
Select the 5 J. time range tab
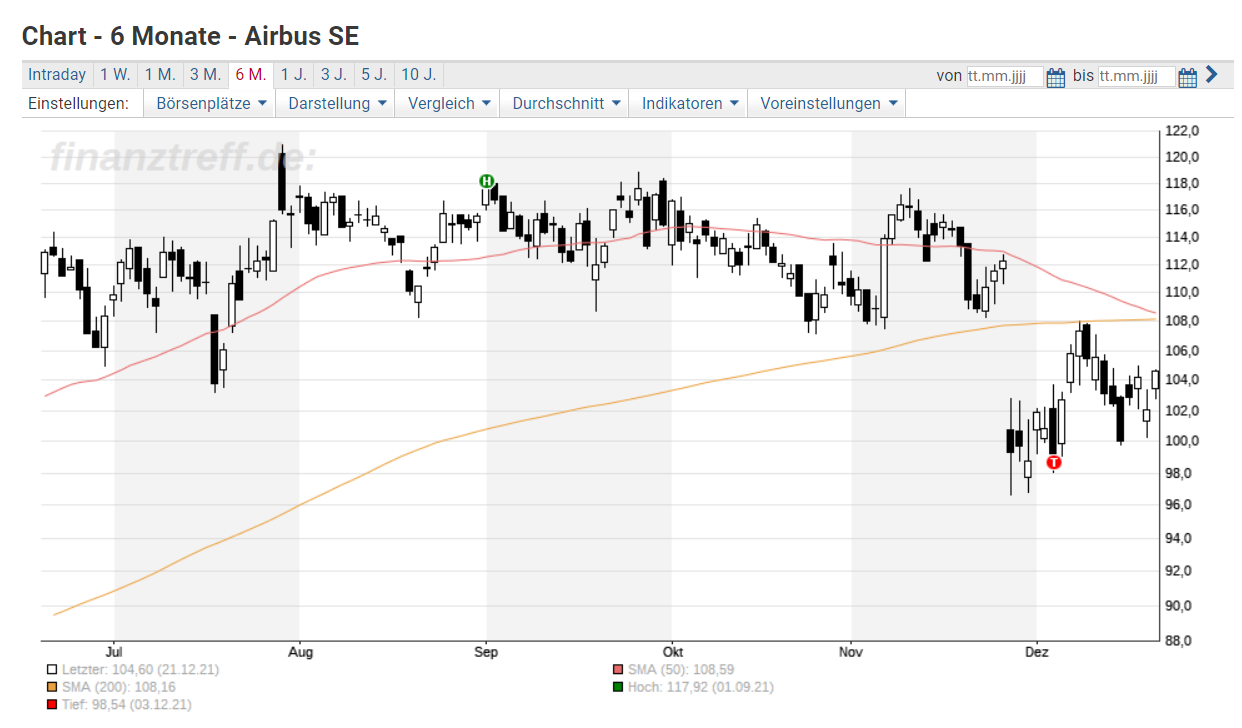(374, 75)
